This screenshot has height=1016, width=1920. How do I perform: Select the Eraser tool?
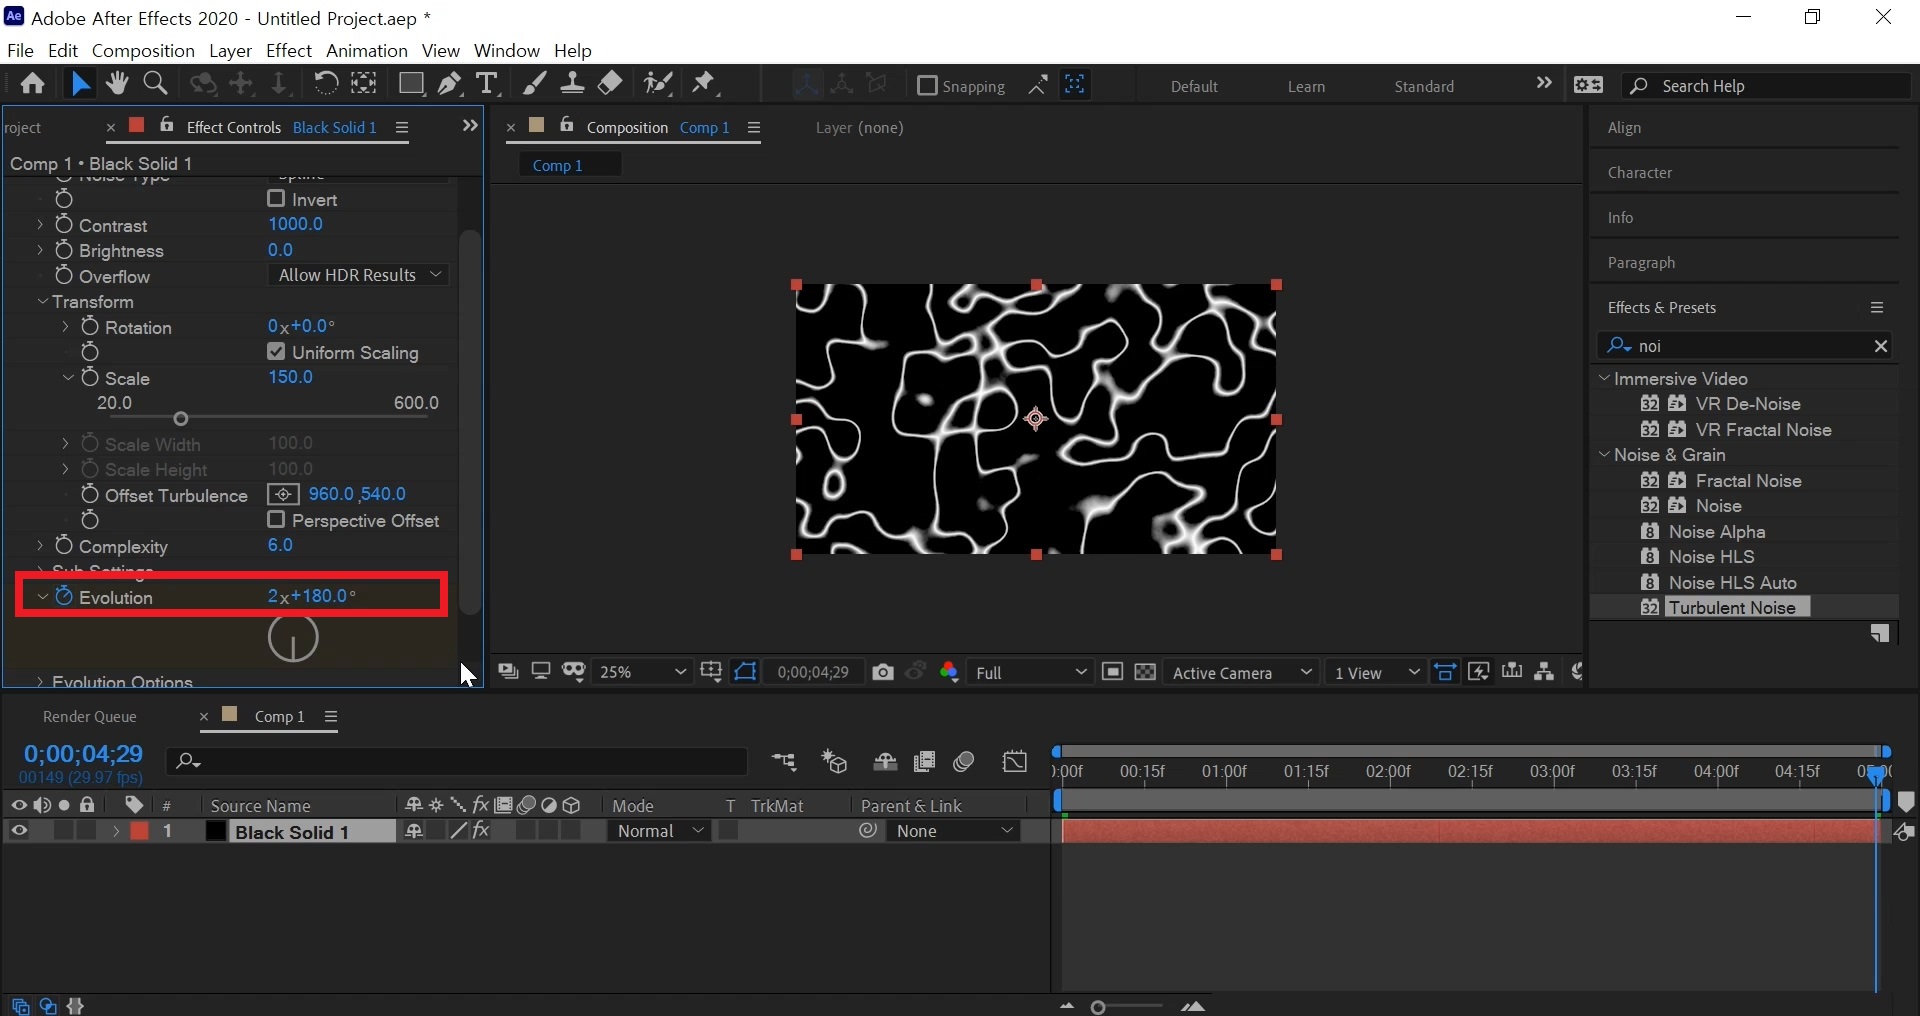tap(610, 84)
